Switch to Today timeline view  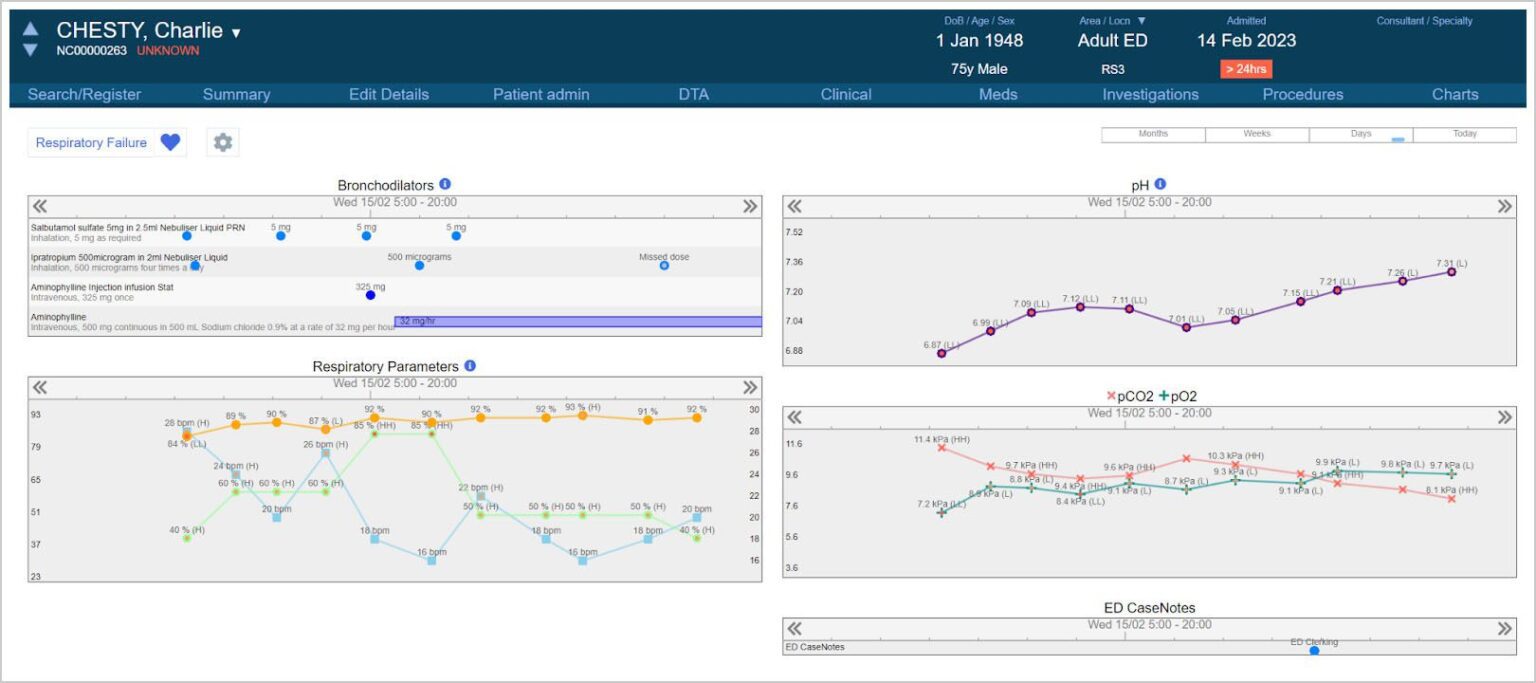click(1463, 132)
